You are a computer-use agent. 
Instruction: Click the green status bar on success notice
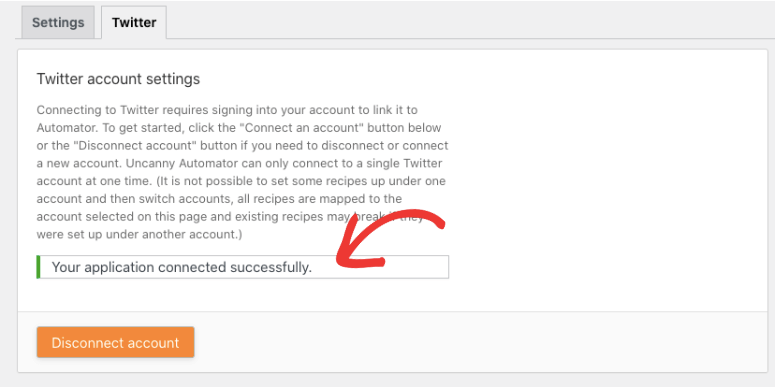[x=38, y=267]
